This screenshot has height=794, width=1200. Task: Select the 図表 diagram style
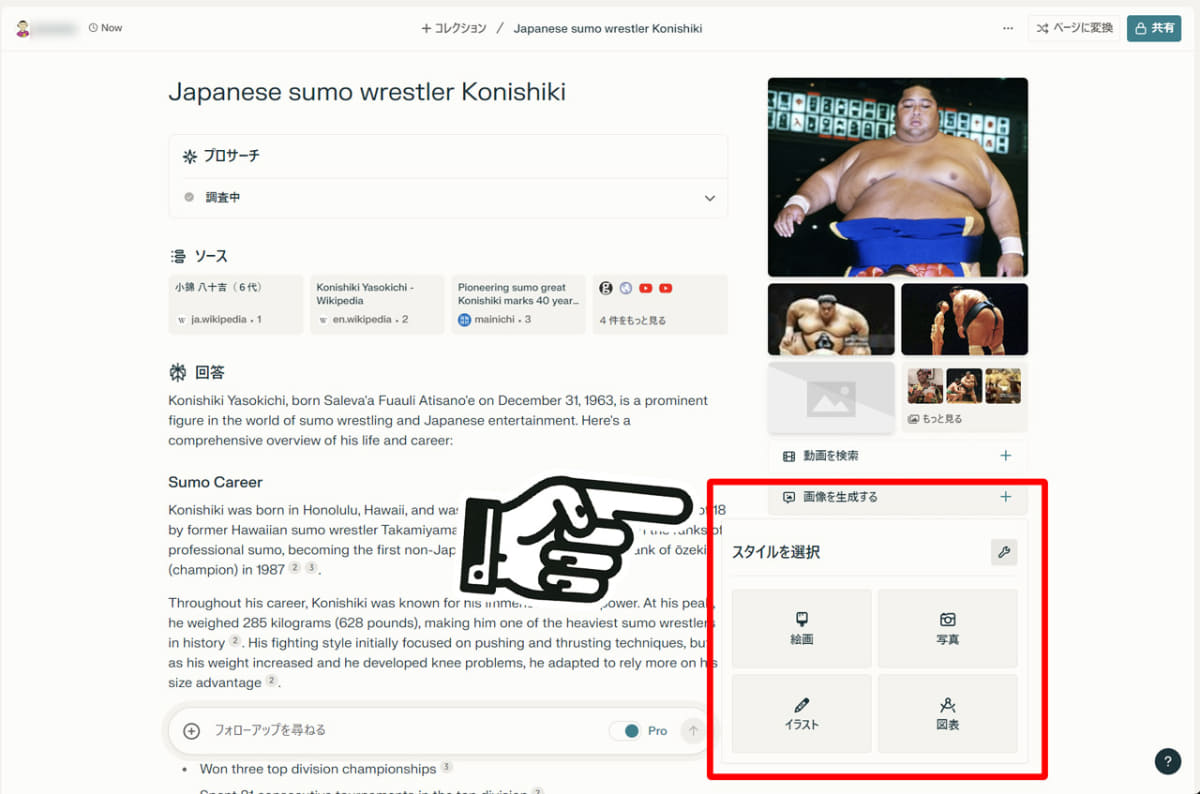pos(948,714)
